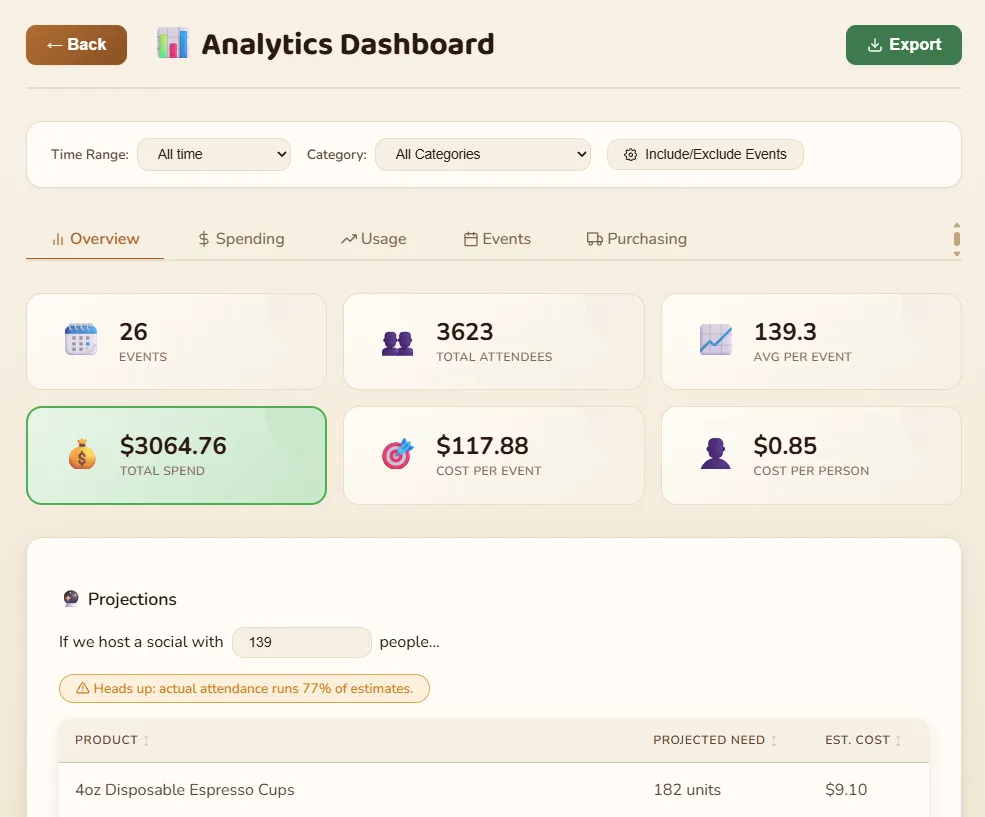Click the trending arrow icon on Usage tab
This screenshot has width=985, height=817.
pyautogui.click(x=349, y=239)
